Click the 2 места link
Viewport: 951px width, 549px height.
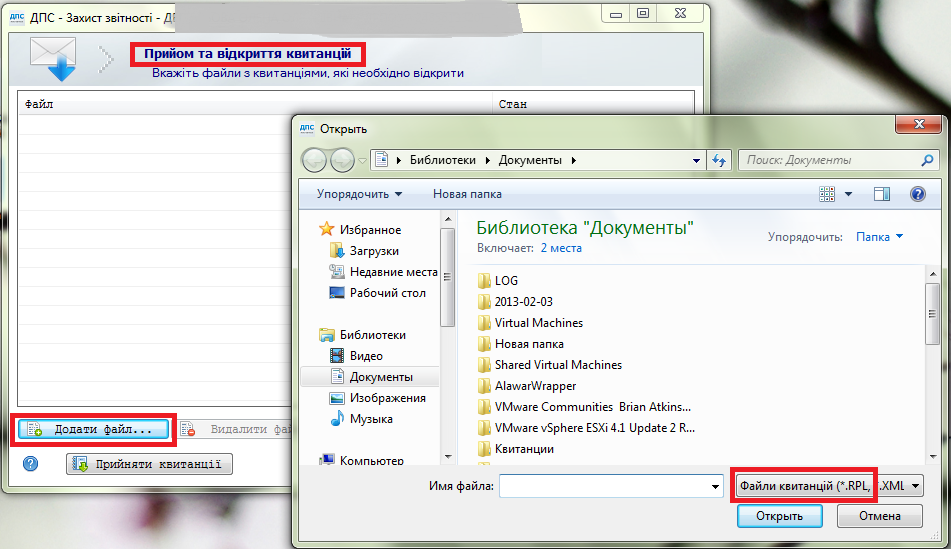pyautogui.click(x=561, y=247)
